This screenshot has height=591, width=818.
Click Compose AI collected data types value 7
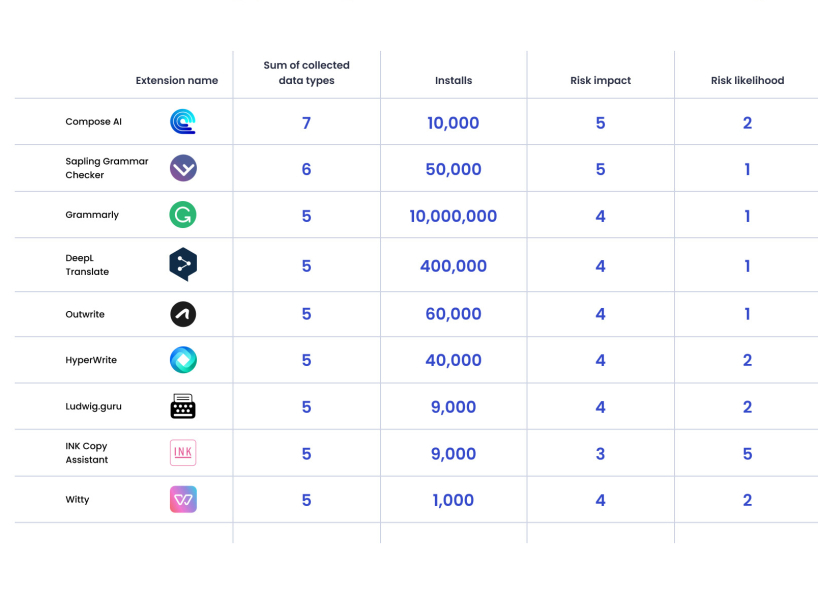[306, 123]
